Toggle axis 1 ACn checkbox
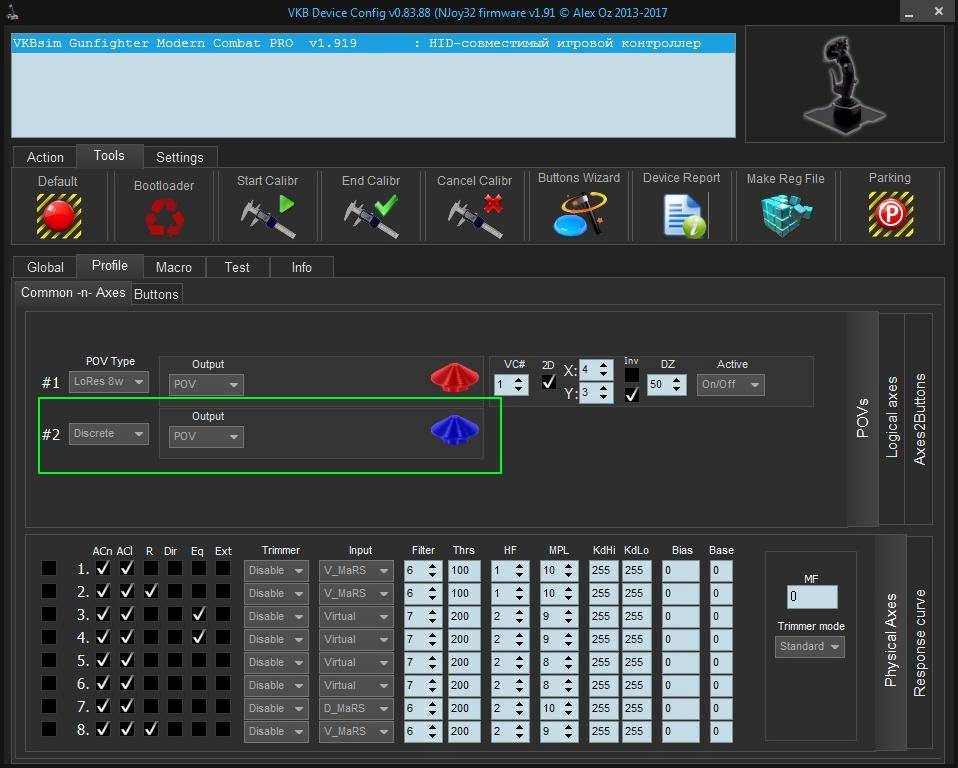The image size is (958, 768). pyautogui.click(x=103, y=568)
